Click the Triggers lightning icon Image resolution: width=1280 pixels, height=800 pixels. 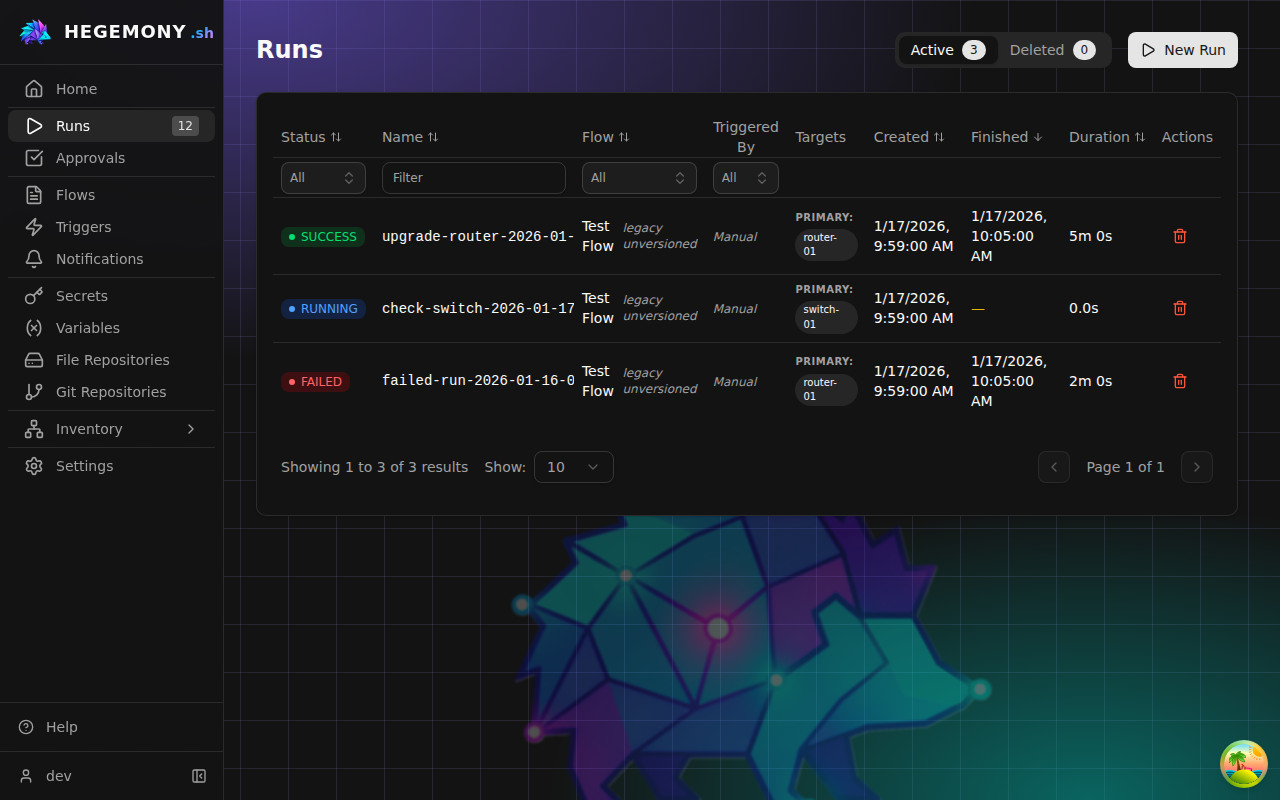[34, 227]
